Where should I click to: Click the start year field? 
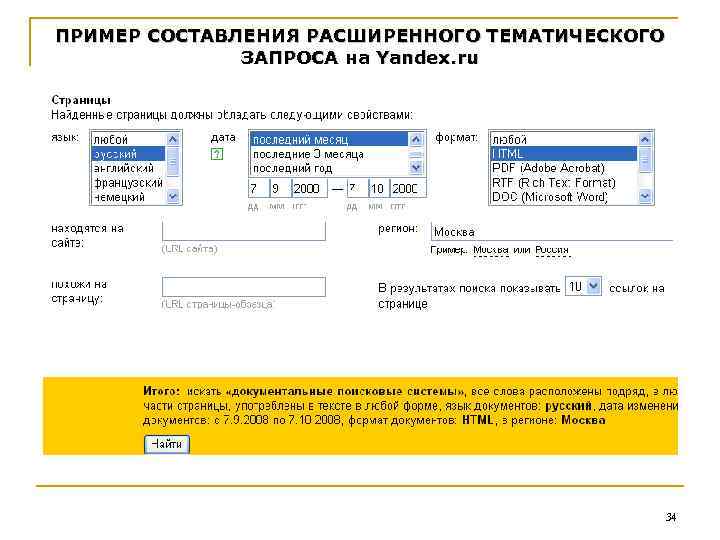pos(309,188)
